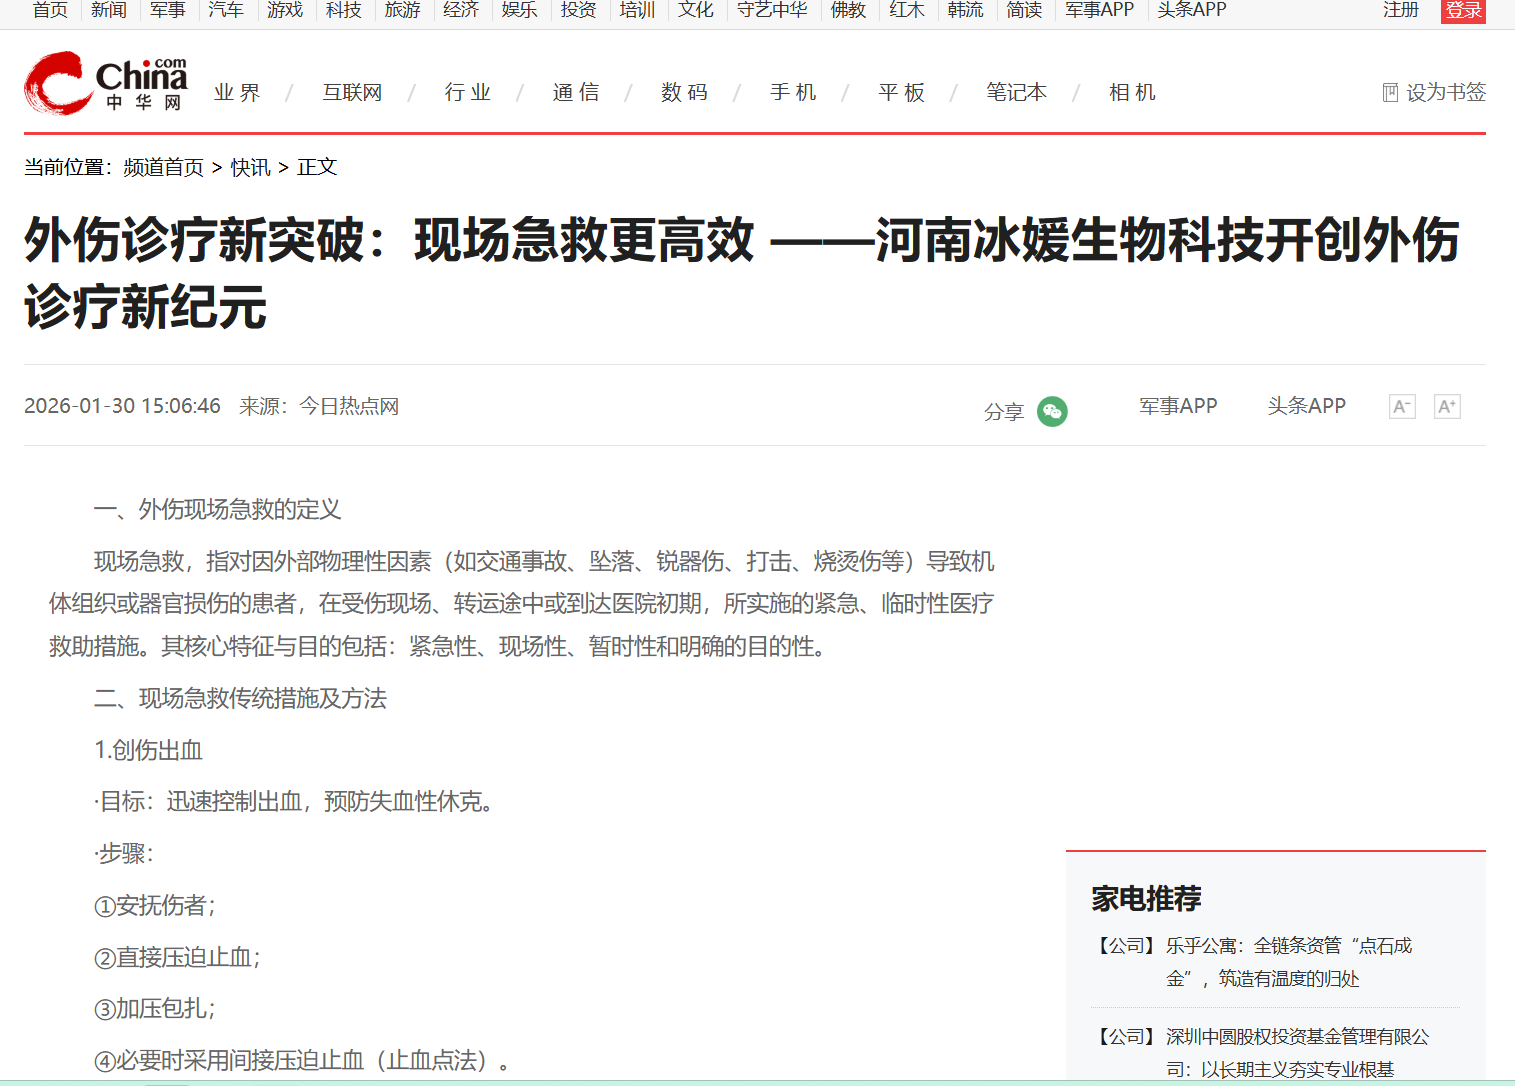Switch to the 手机 channel tab
Viewport: 1515px width, 1086px height.
[x=792, y=91]
